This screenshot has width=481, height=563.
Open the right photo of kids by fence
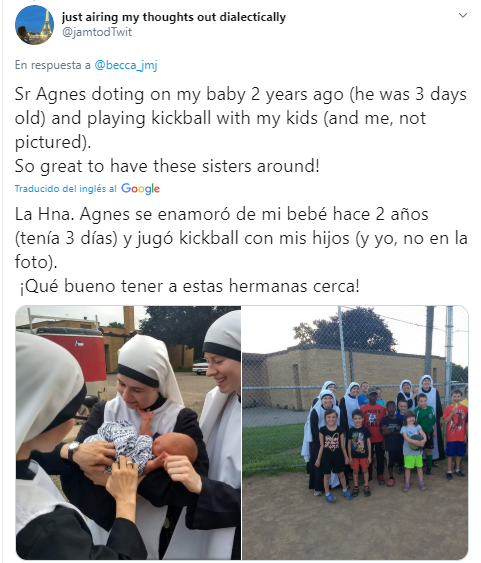[x=355, y=432]
